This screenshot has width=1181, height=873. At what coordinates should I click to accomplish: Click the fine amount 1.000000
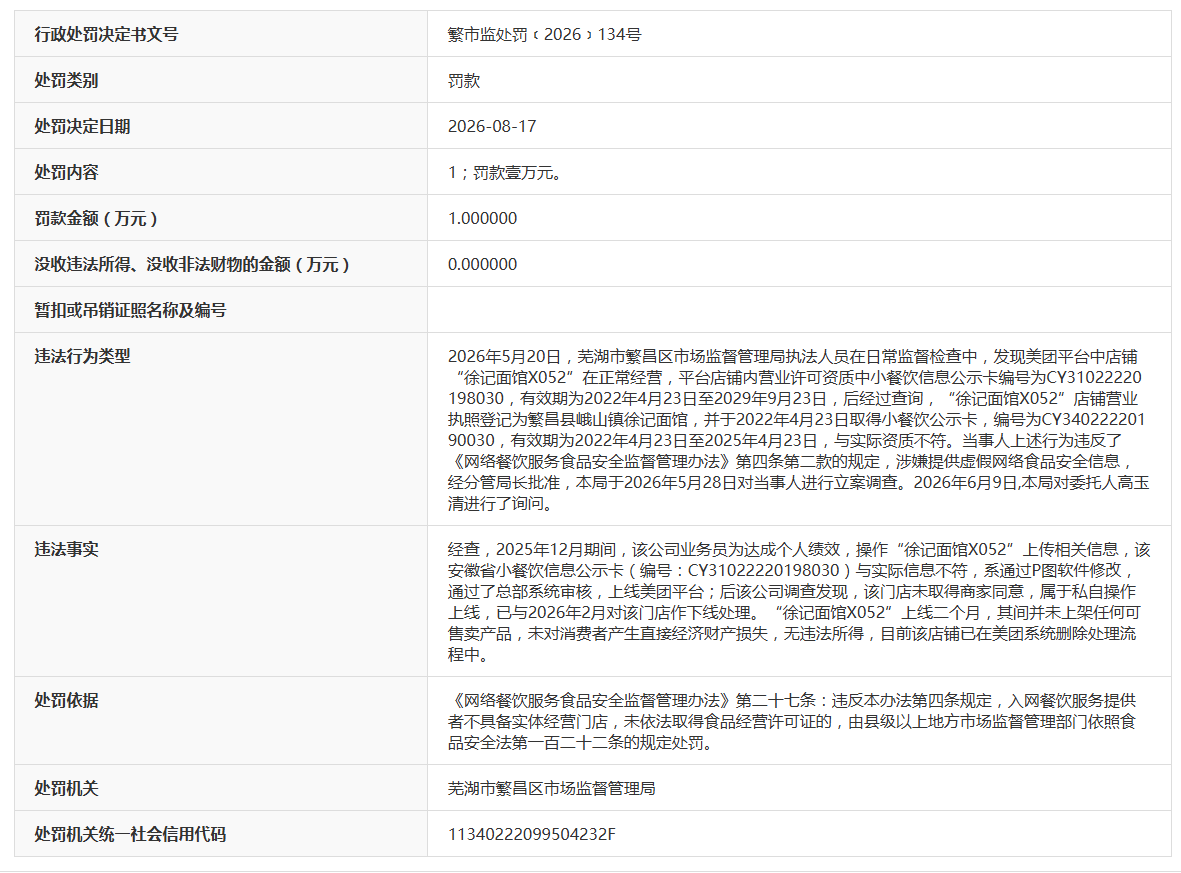click(482, 218)
